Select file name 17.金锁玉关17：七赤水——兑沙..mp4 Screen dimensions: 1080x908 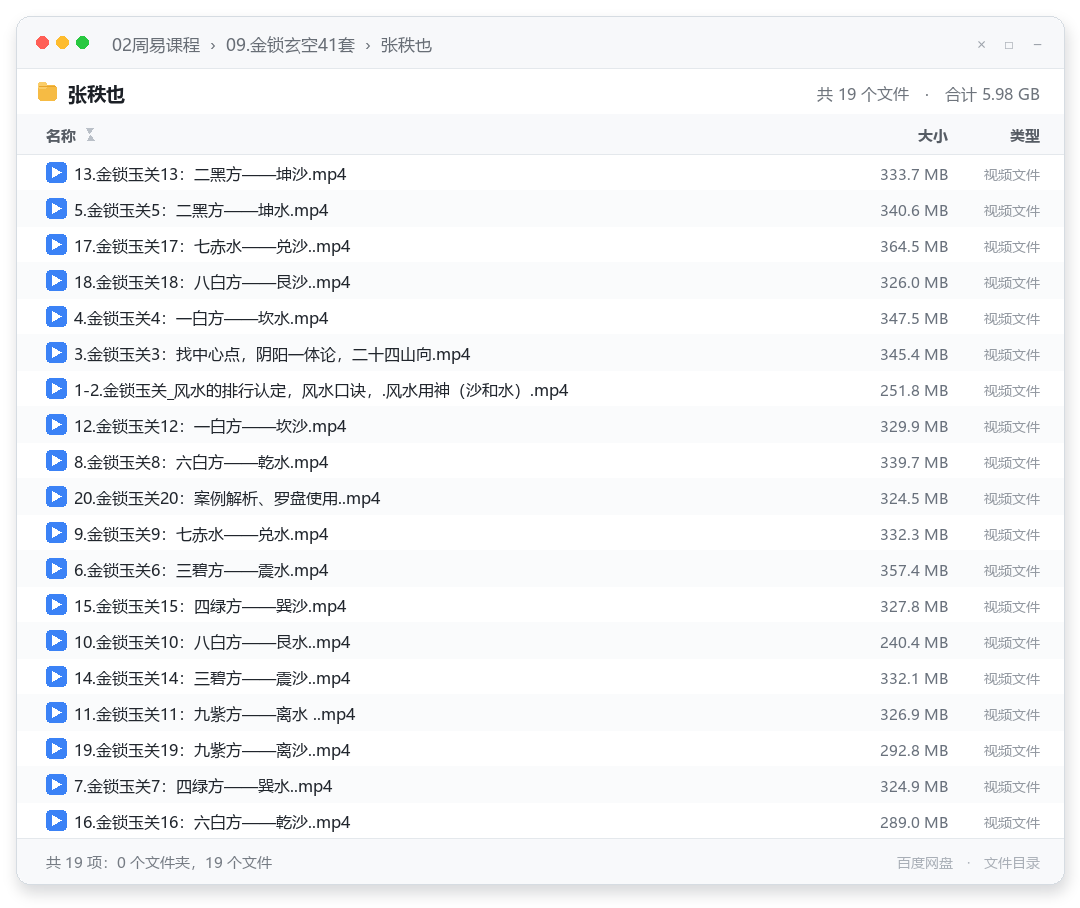[212, 246]
